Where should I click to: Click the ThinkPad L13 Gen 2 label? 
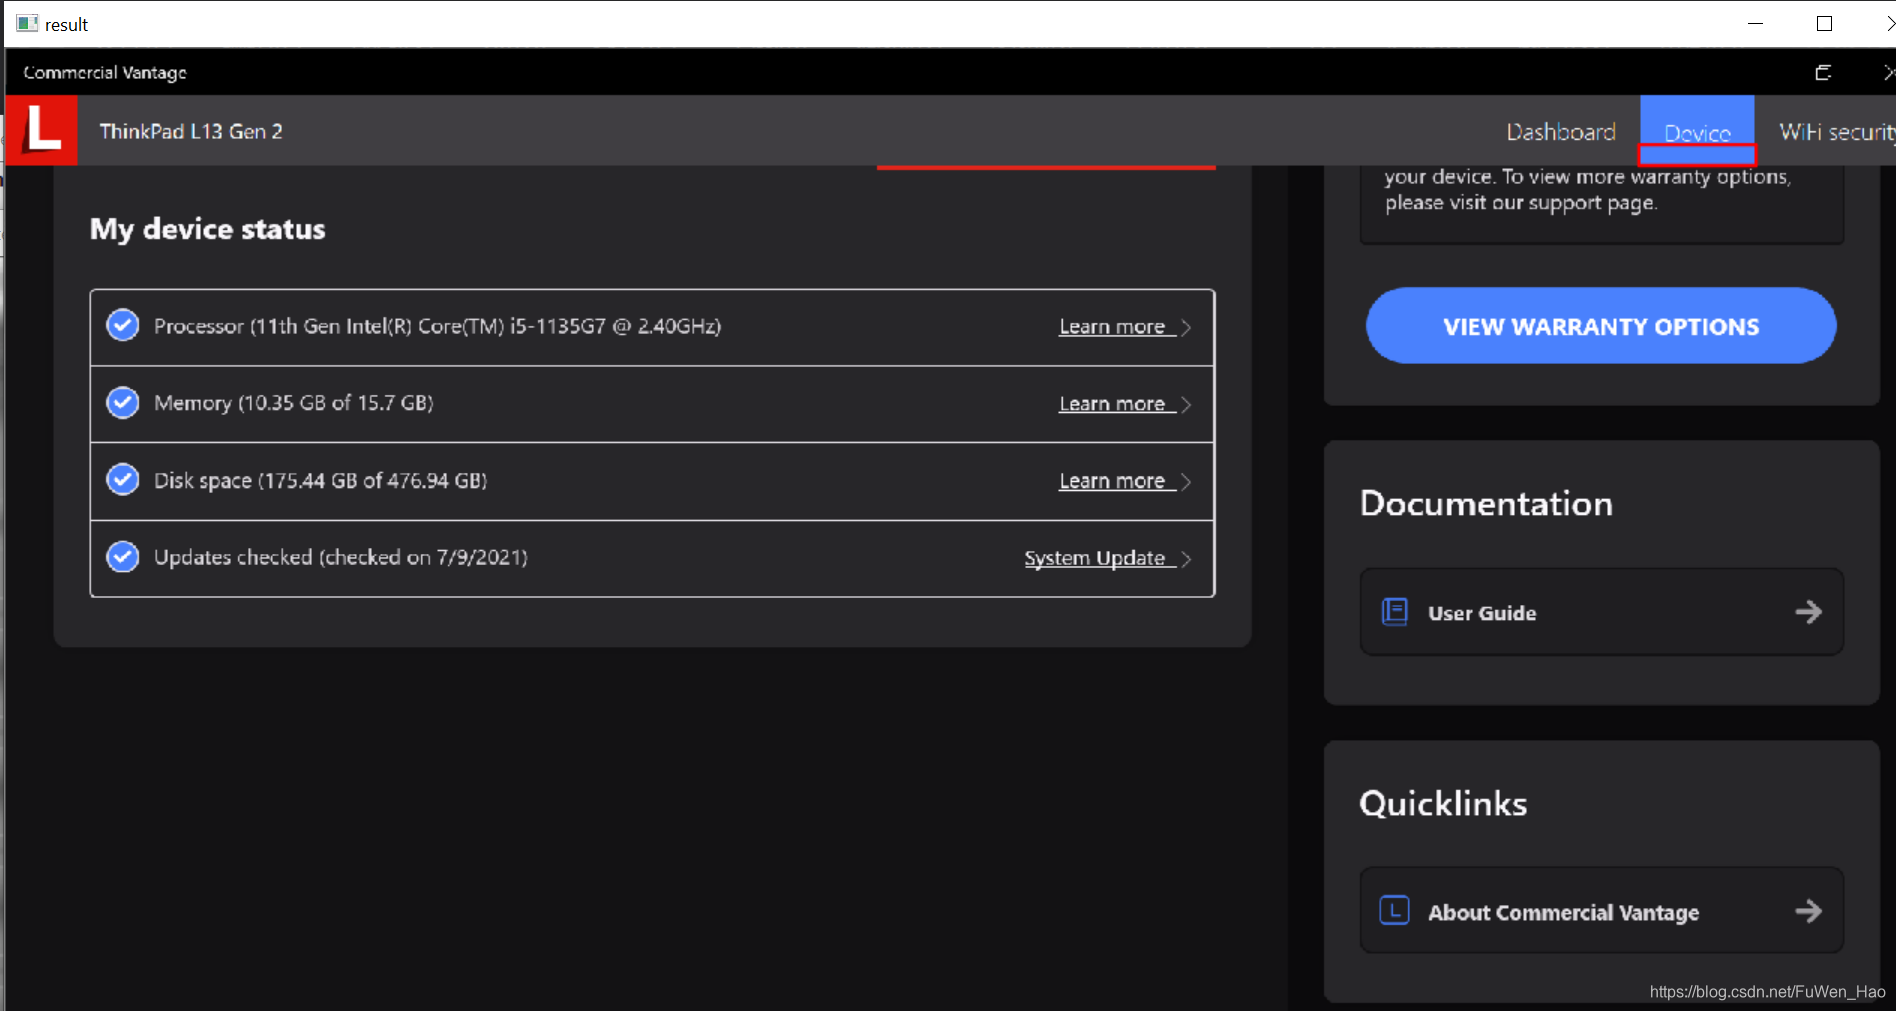click(x=191, y=131)
